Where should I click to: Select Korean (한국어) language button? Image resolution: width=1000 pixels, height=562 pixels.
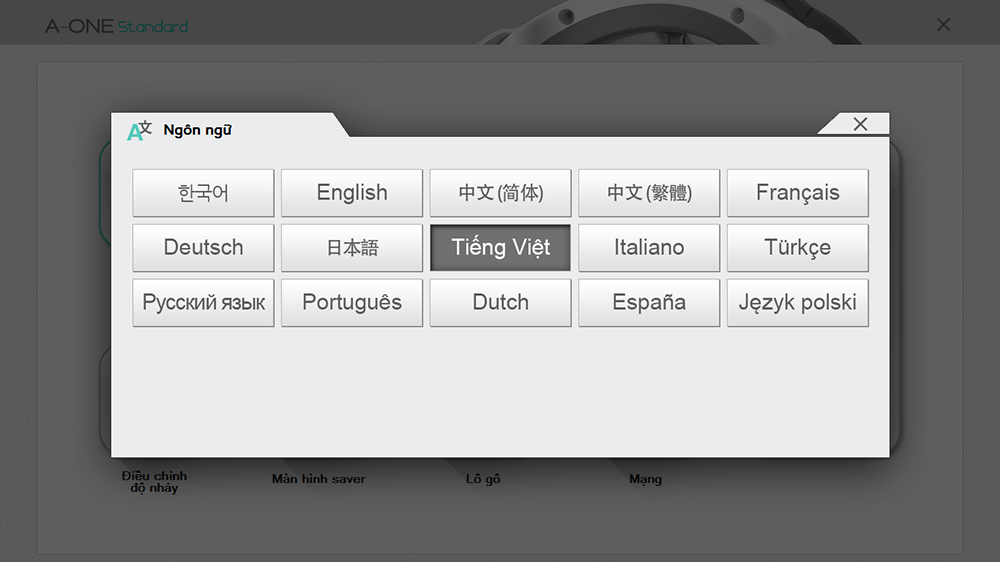203,193
